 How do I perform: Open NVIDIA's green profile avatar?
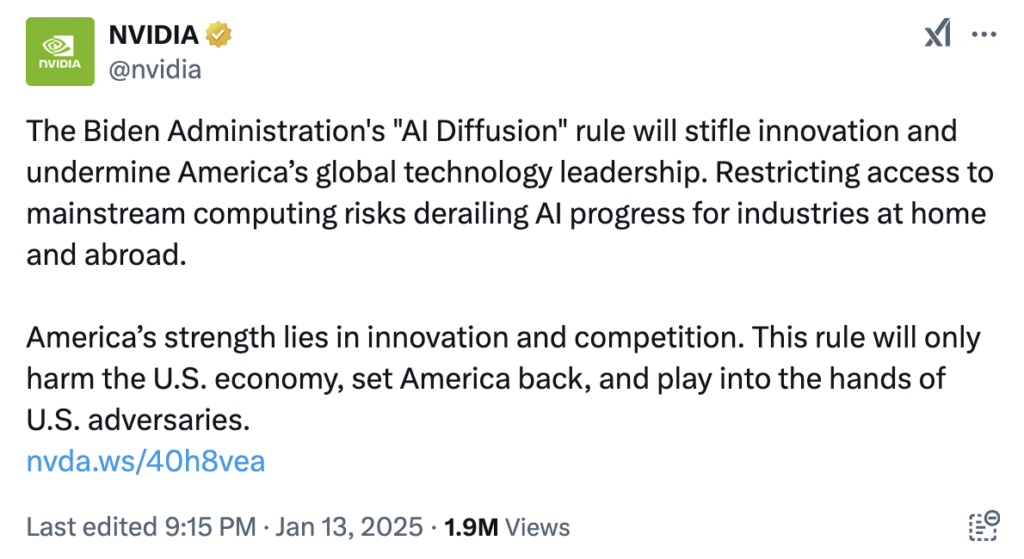[x=59, y=51]
